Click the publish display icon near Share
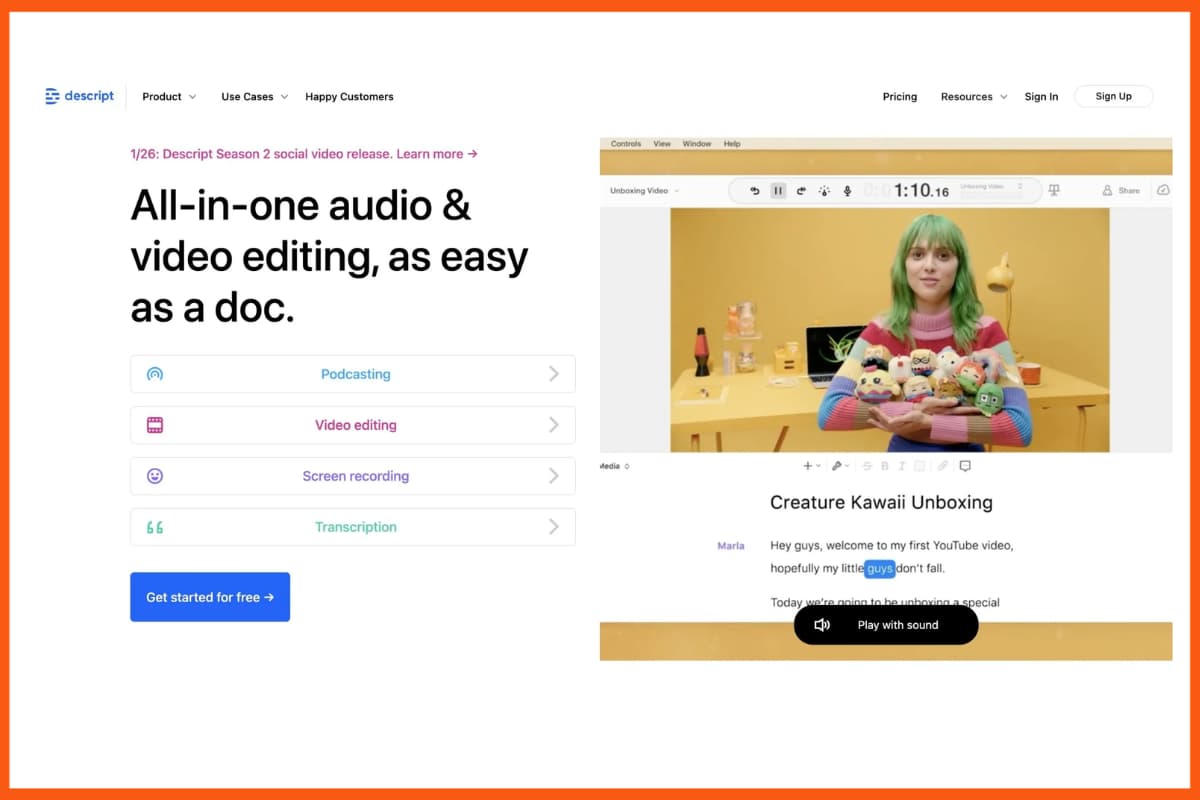 coord(1053,189)
